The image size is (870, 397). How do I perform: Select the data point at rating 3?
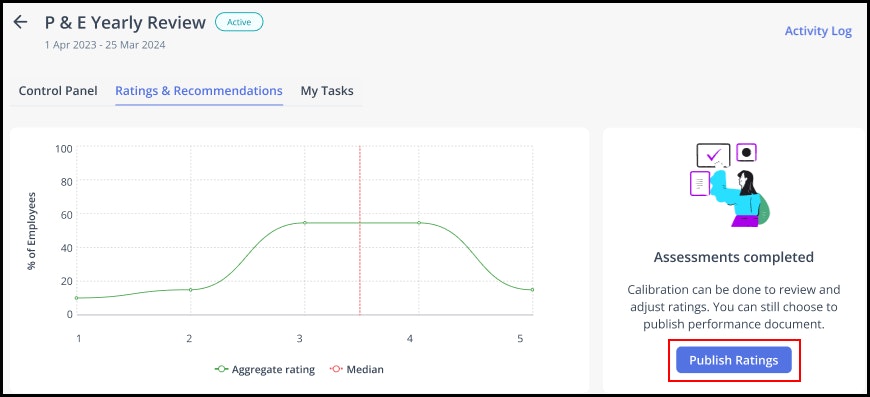305,223
